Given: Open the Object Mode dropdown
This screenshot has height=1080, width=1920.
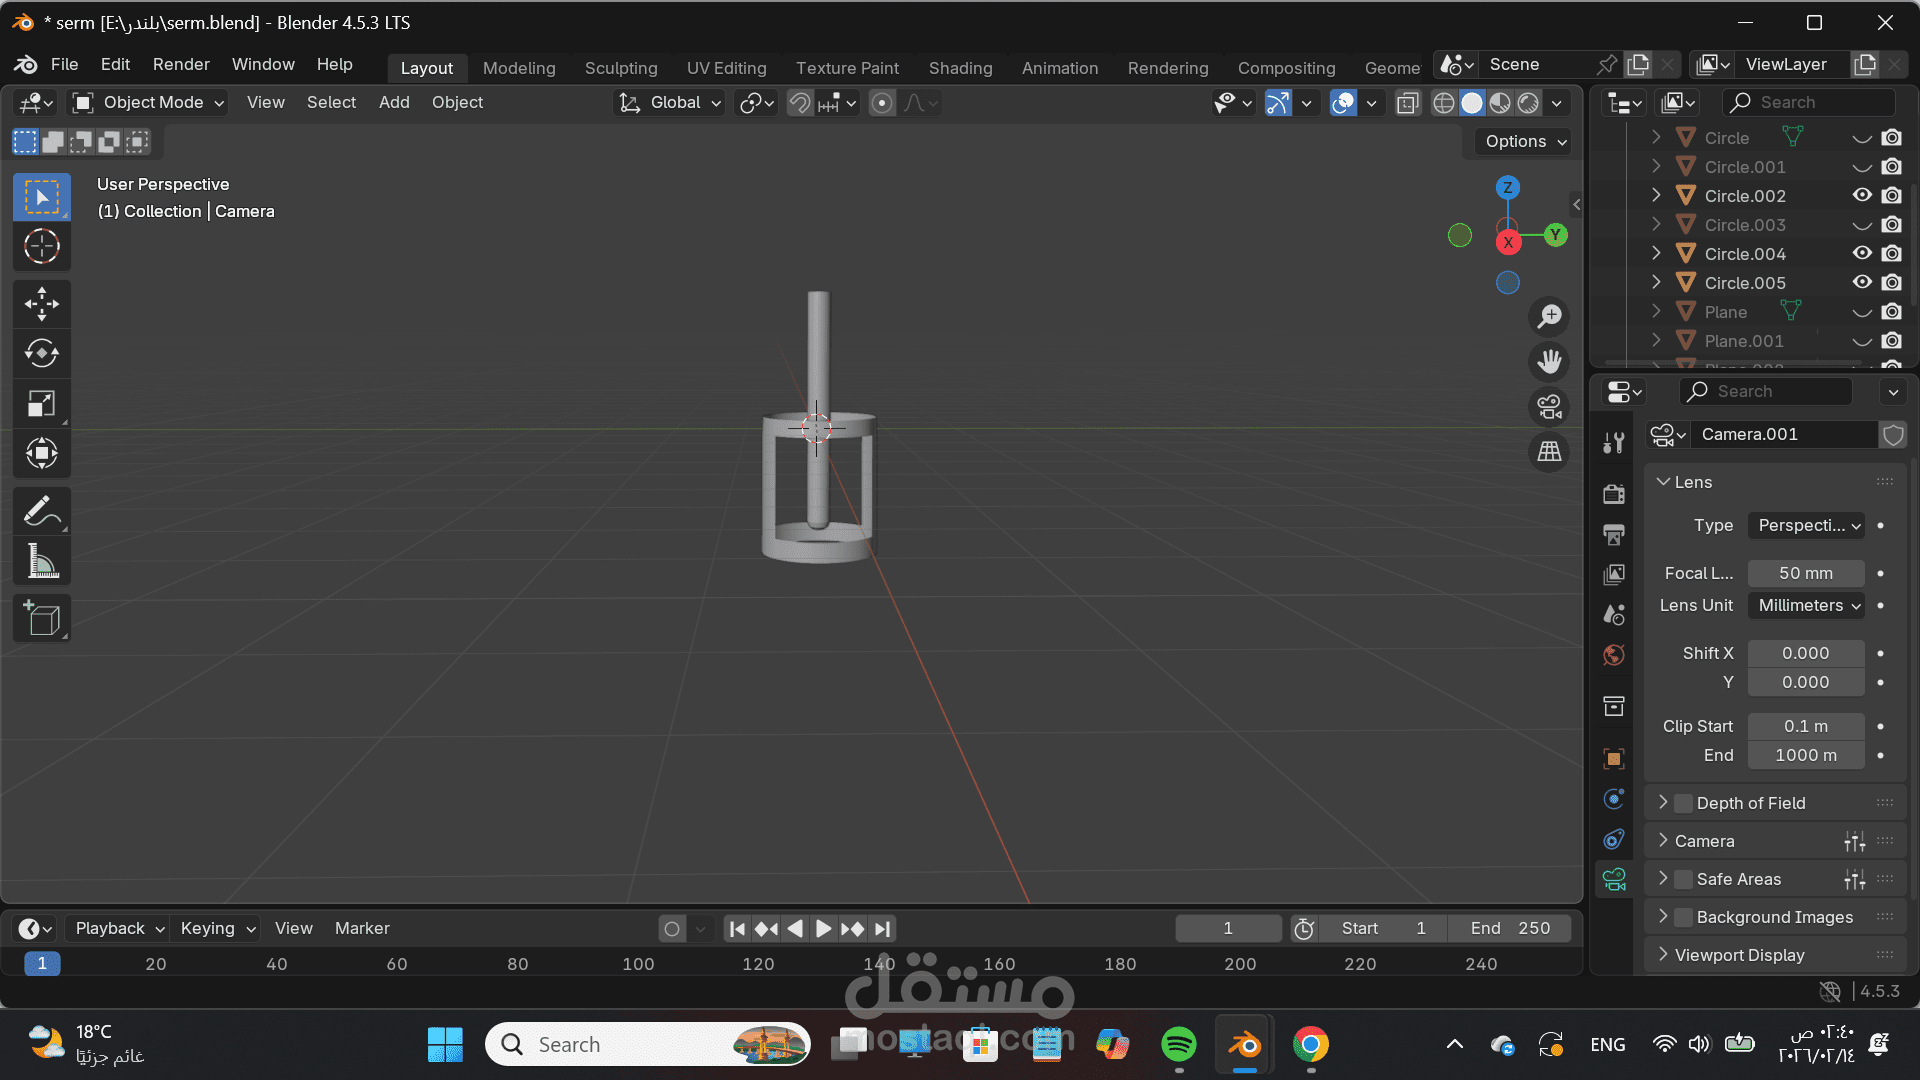Looking at the screenshot, I should pyautogui.click(x=150, y=102).
